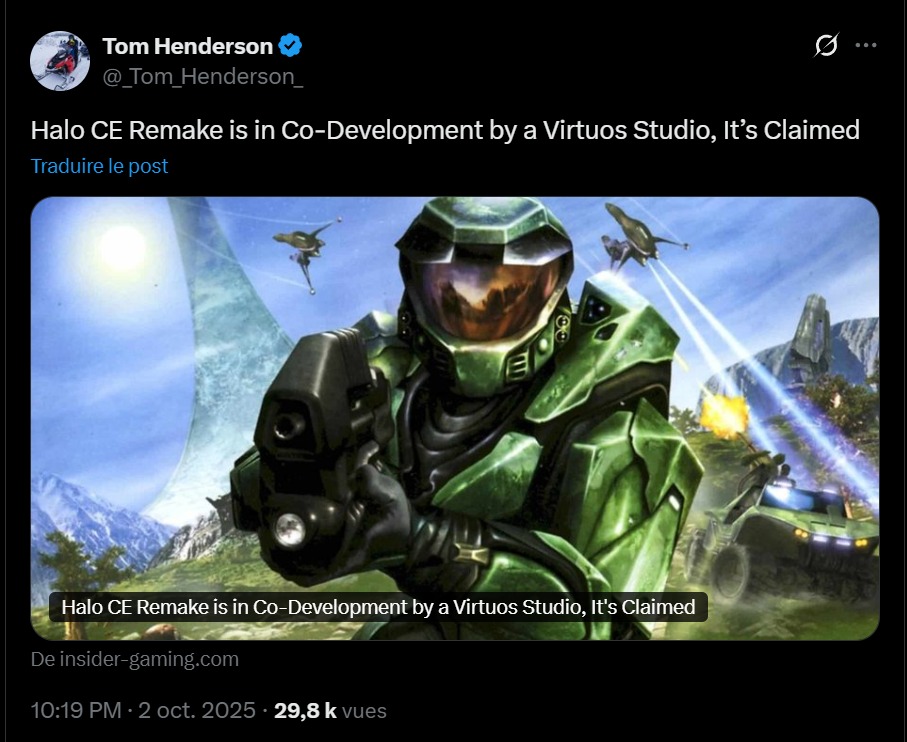Click the 10:19 PM timestamp
Viewport: 907px width, 742px height.
76,710
